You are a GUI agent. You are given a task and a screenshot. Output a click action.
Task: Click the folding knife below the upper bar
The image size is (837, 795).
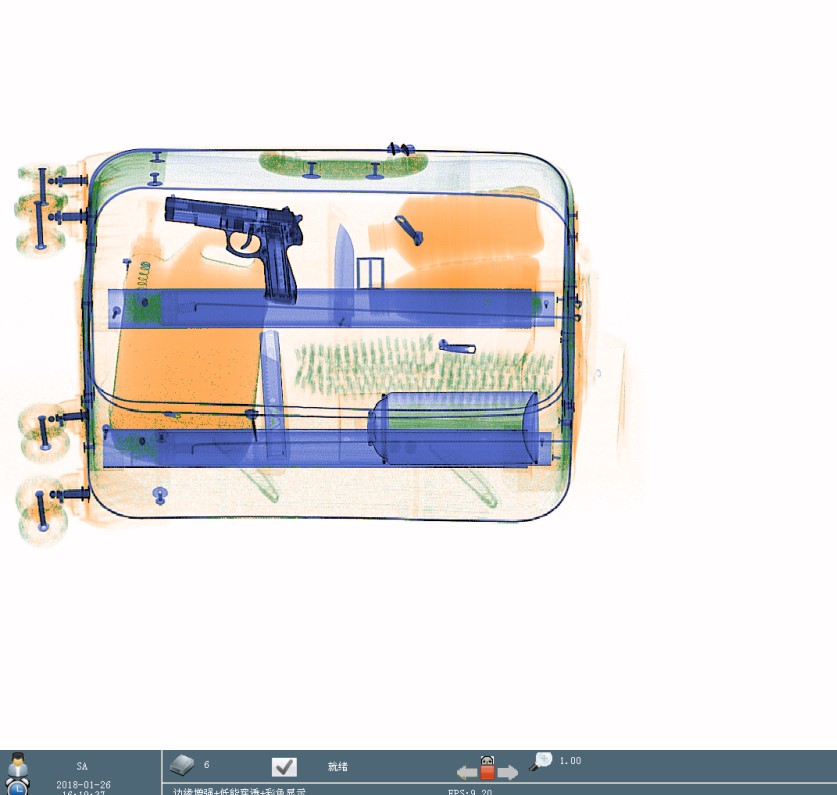click(x=272, y=378)
